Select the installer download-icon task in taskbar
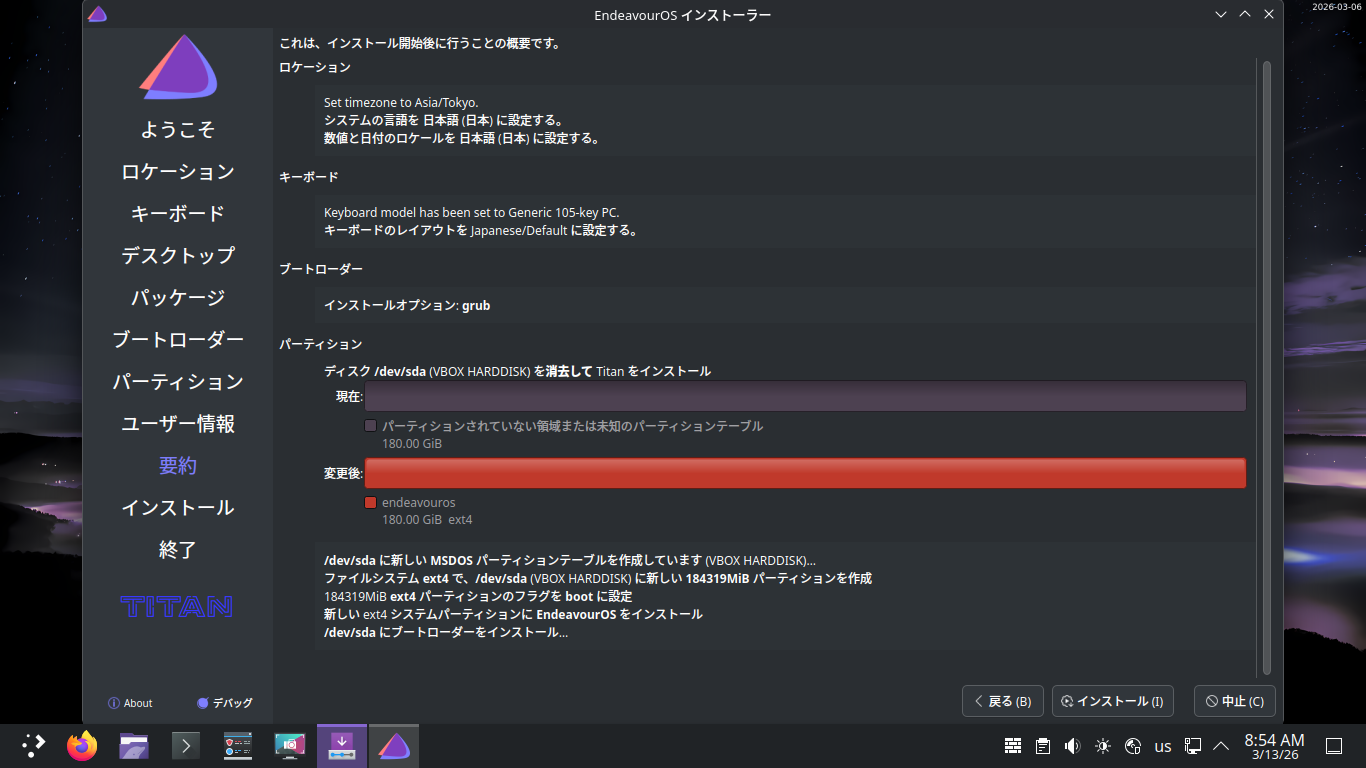This screenshot has height=768, width=1366. coord(342,746)
